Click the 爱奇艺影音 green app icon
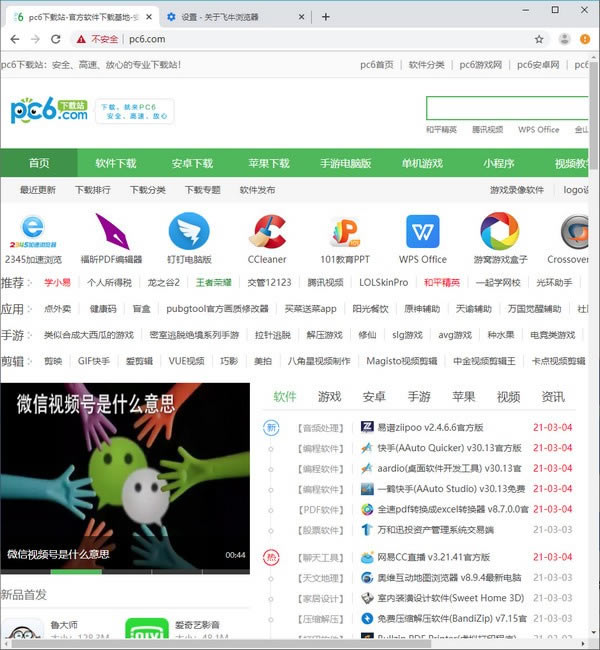The height and width of the screenshot is (650, 600). pyautogui.click(x=147, y=628)
